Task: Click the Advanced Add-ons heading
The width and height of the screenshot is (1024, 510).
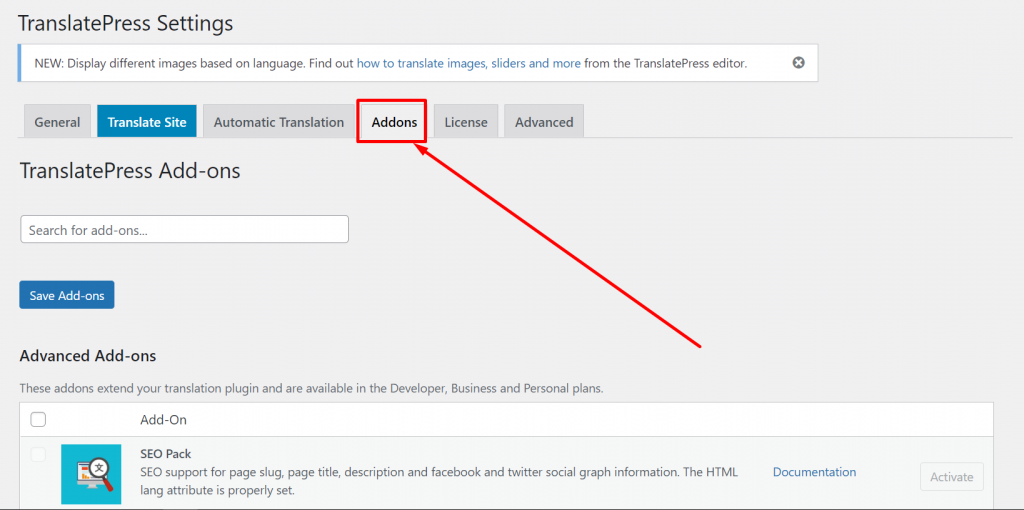Action: [88, 356]
